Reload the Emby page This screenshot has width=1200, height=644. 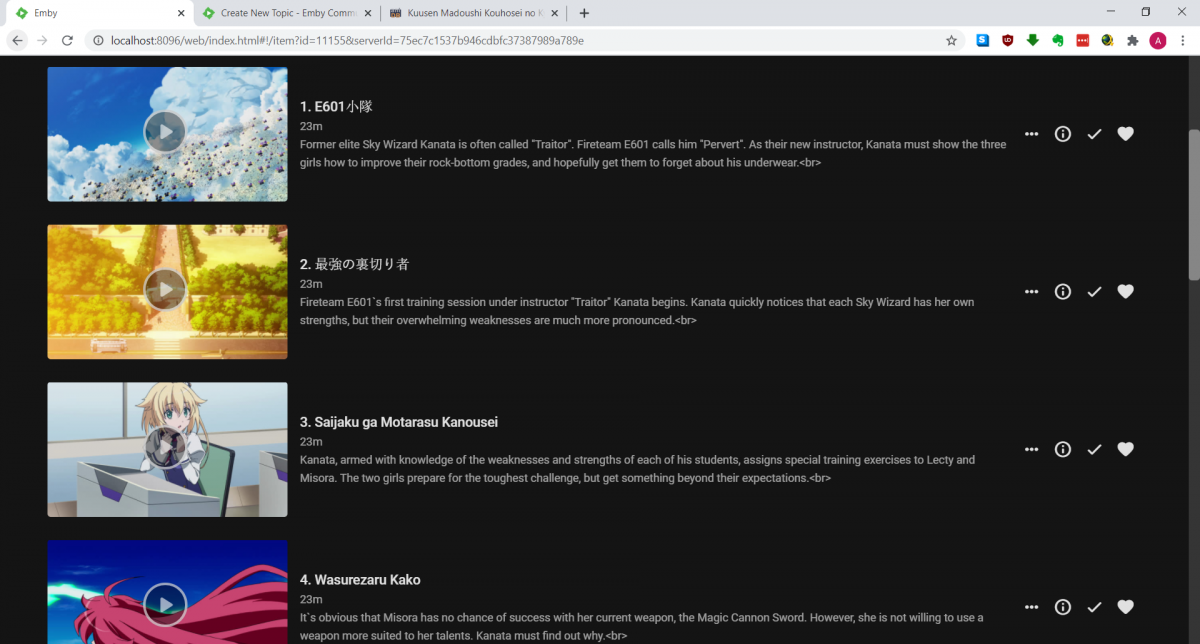(x=67, y=40)
